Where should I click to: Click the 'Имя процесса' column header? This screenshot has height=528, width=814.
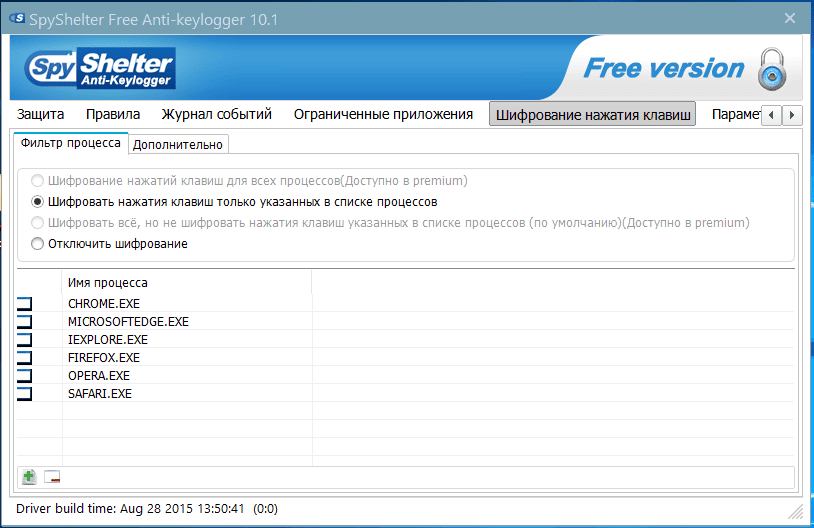point(187,282)
